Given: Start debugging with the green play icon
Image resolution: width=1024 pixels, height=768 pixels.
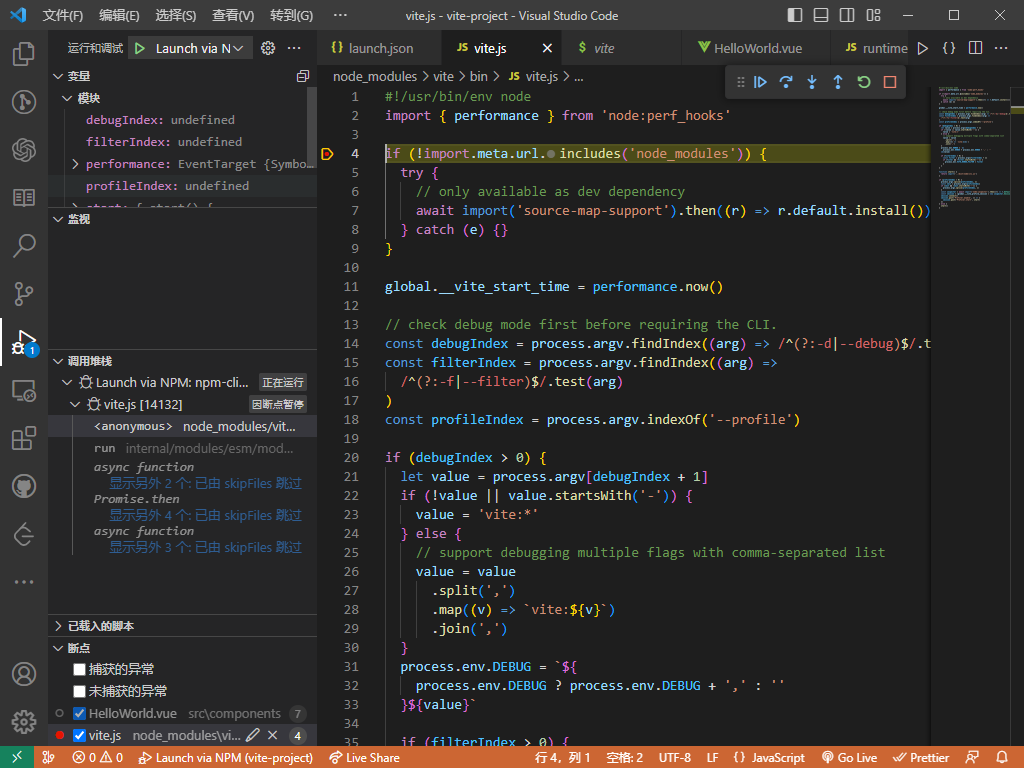Looking at the screenshot, I should click(140, 48).
